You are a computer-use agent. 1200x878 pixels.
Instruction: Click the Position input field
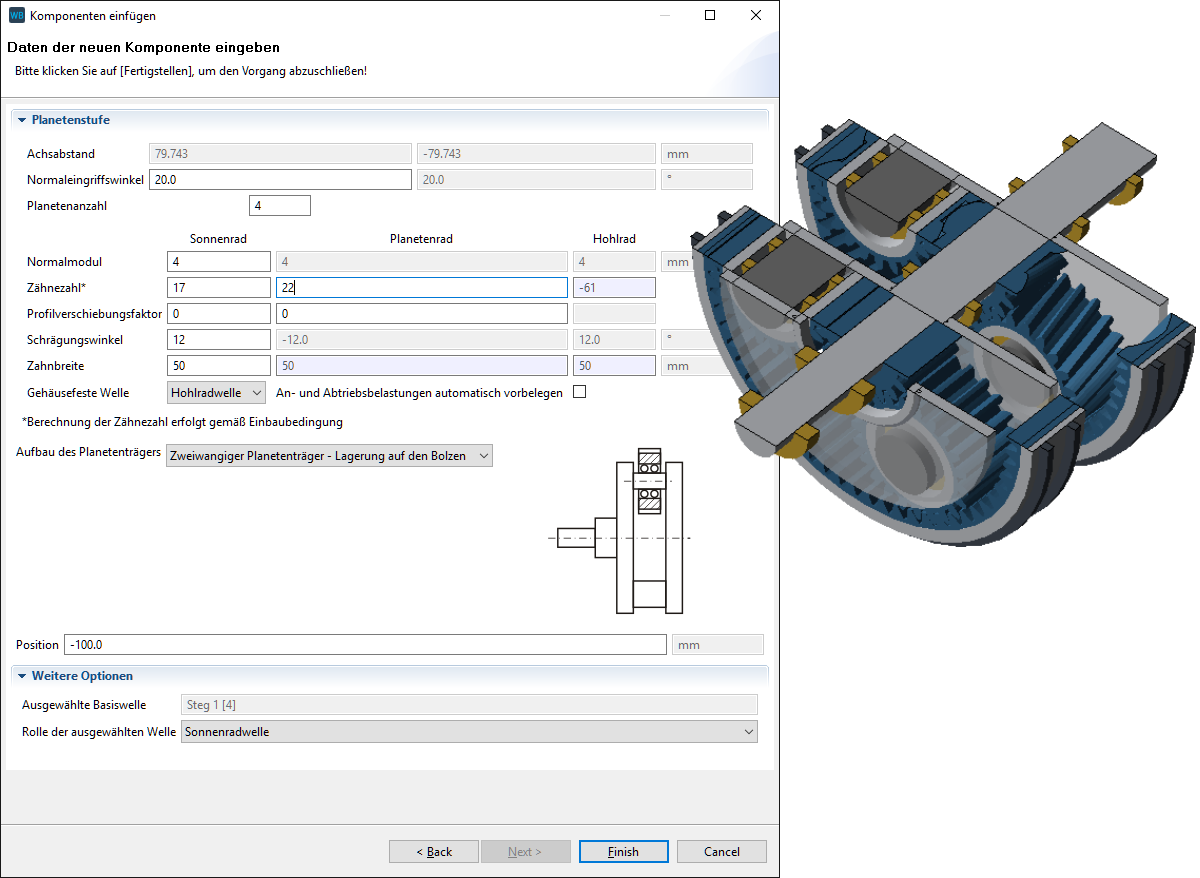pos(365,645)
